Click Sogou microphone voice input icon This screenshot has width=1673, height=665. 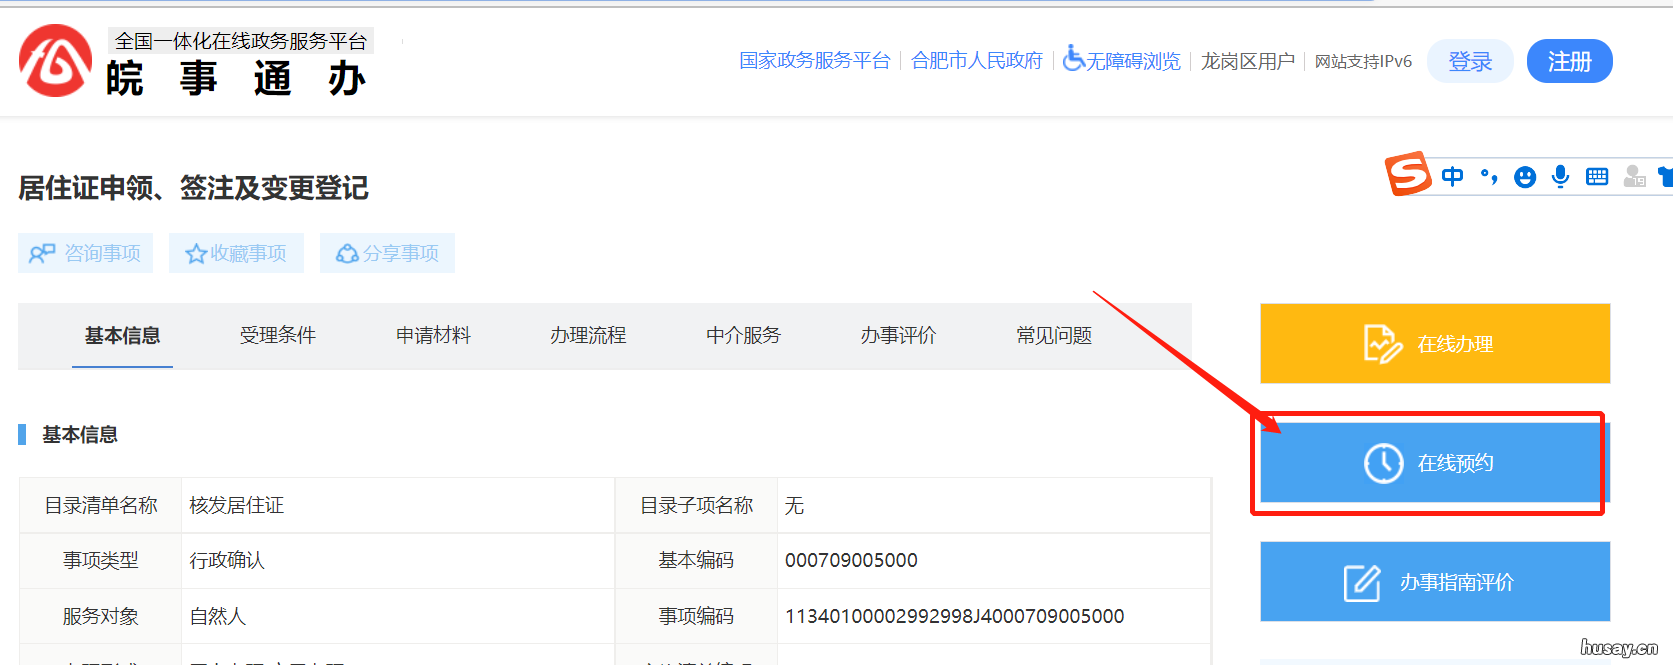click(1560, 177)
